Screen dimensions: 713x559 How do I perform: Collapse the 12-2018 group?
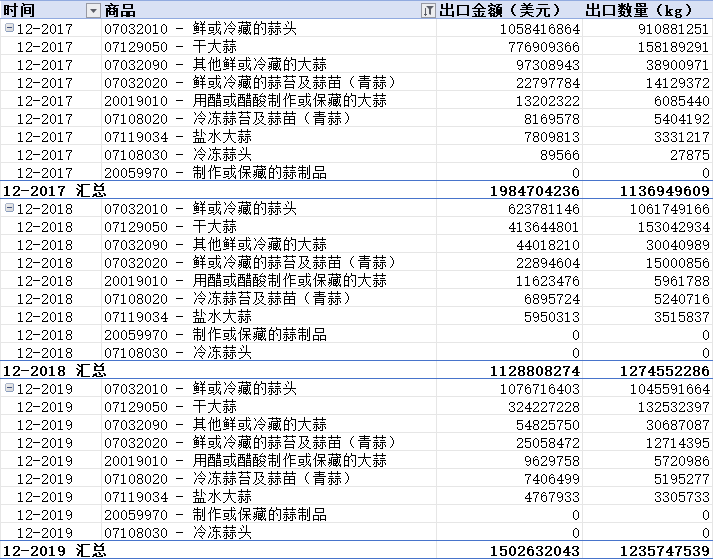coord(9,208)
